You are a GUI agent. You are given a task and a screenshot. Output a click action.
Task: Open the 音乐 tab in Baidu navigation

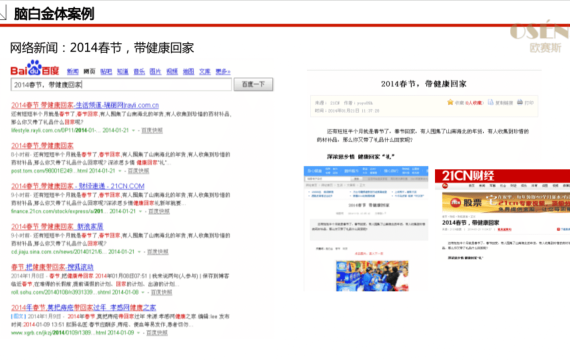pyautogui.click(x=139, y=72)
